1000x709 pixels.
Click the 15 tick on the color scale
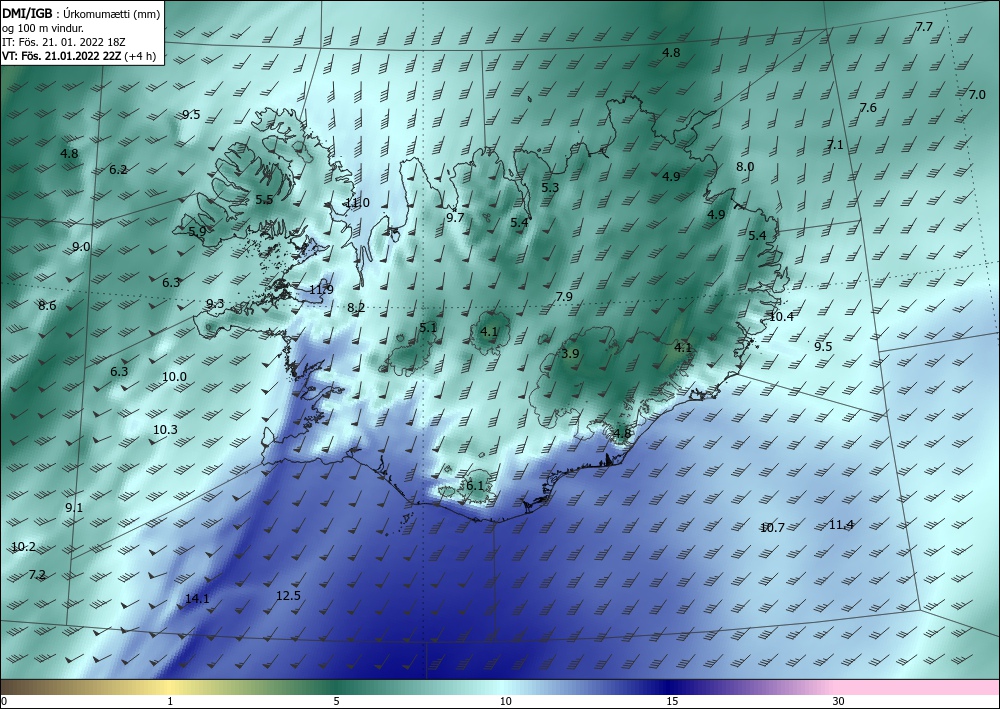pyautogui.click(x=672, y=702)
